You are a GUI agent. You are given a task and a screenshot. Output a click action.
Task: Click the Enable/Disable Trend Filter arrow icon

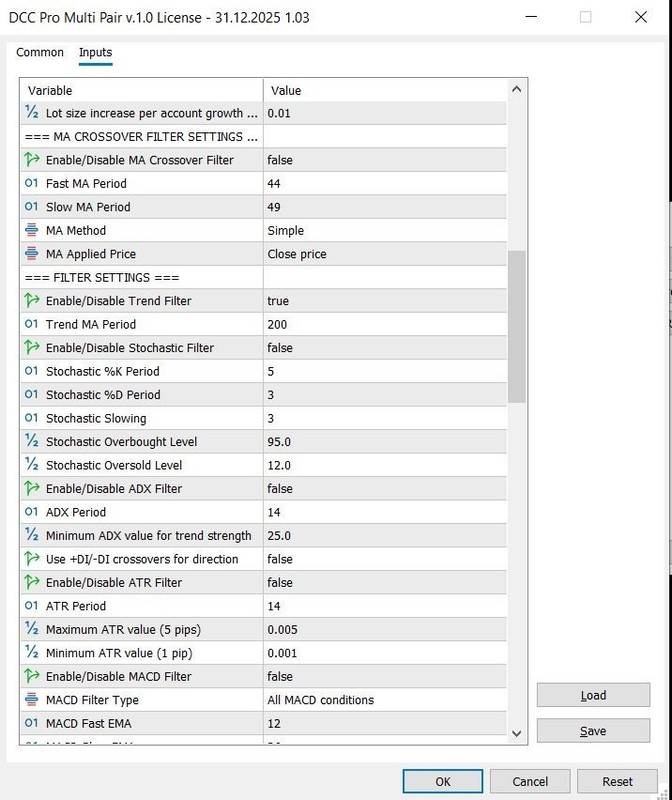(32, 301)
